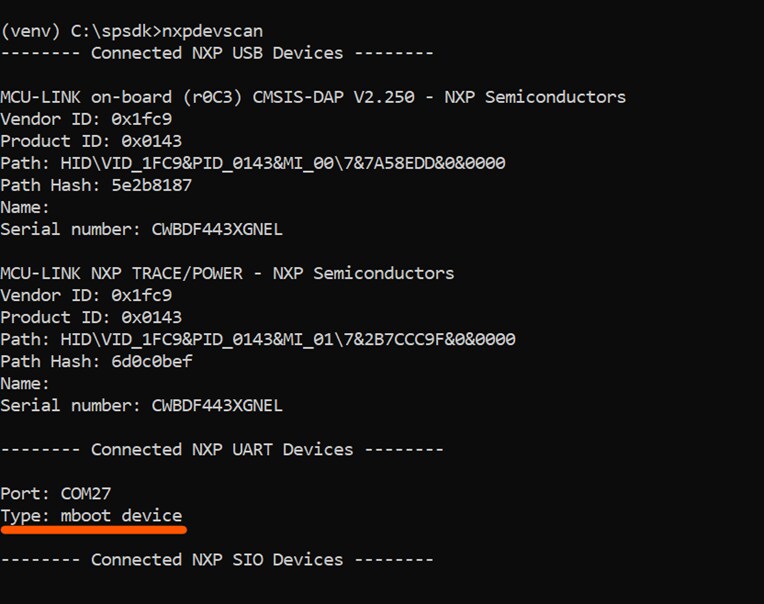Select the Path Hash 5e2b8187 line
764x604 pixels.
(x=96, y=185)
